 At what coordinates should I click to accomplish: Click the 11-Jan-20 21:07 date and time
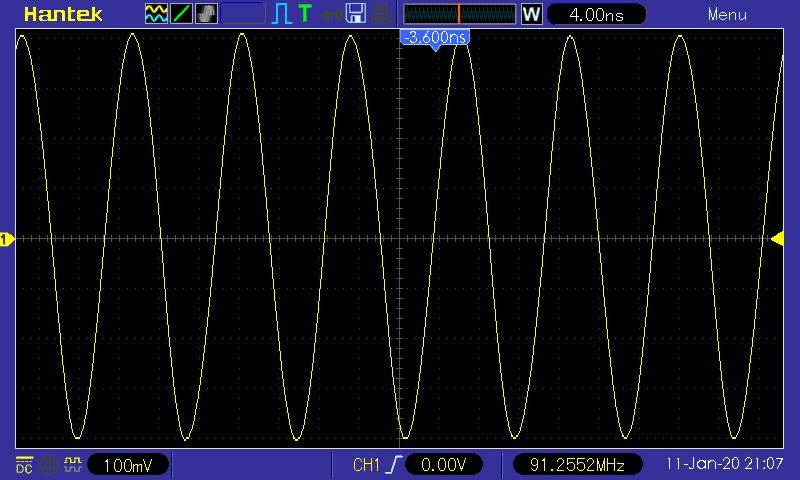[724, 464]
